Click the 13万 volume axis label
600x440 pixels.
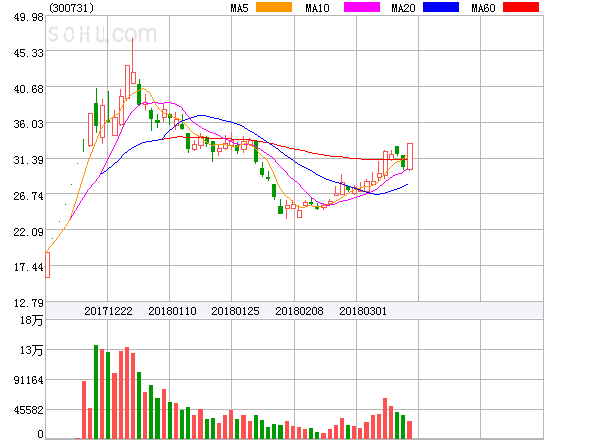tap(32, 350)
